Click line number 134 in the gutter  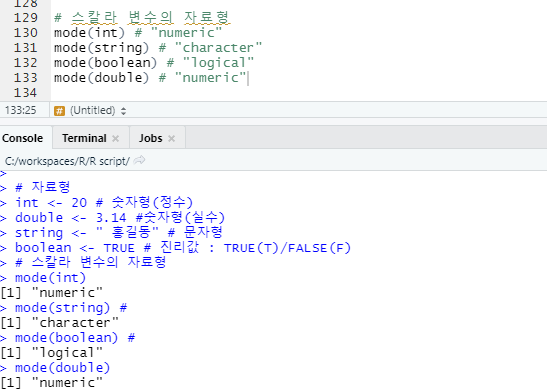(x=25, y=93)
